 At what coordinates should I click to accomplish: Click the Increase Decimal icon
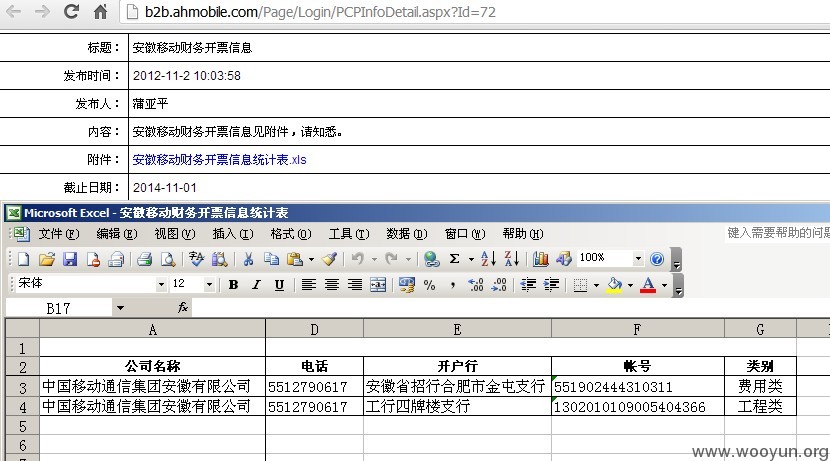pos(476,285)
